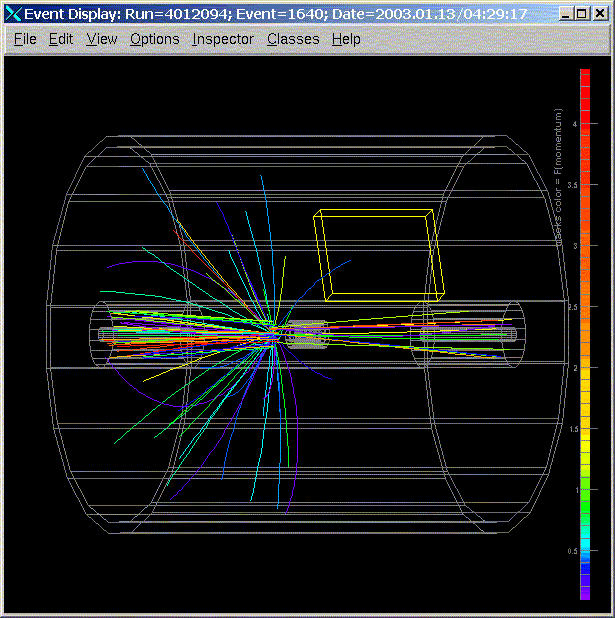Open the Inspector menu

(x=223, y=39)
